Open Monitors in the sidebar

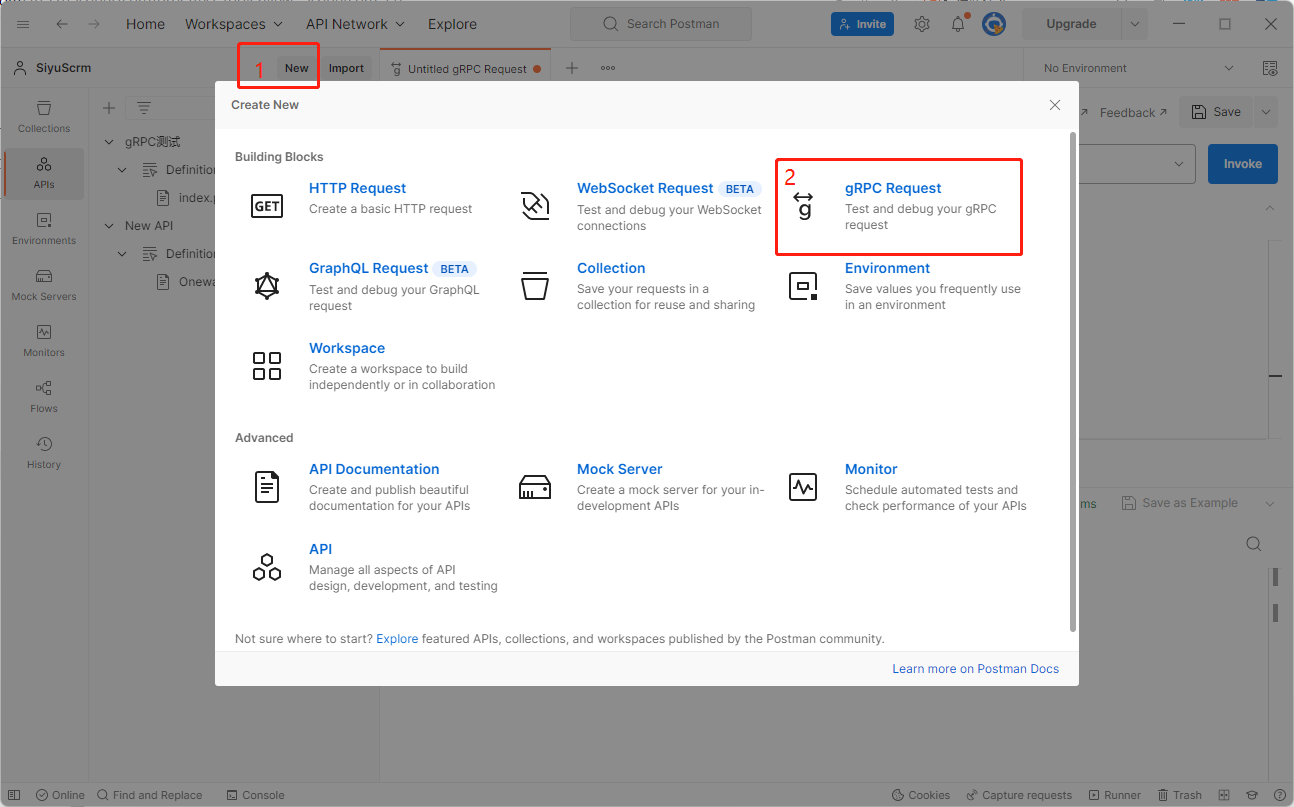(x=44, y=340)
